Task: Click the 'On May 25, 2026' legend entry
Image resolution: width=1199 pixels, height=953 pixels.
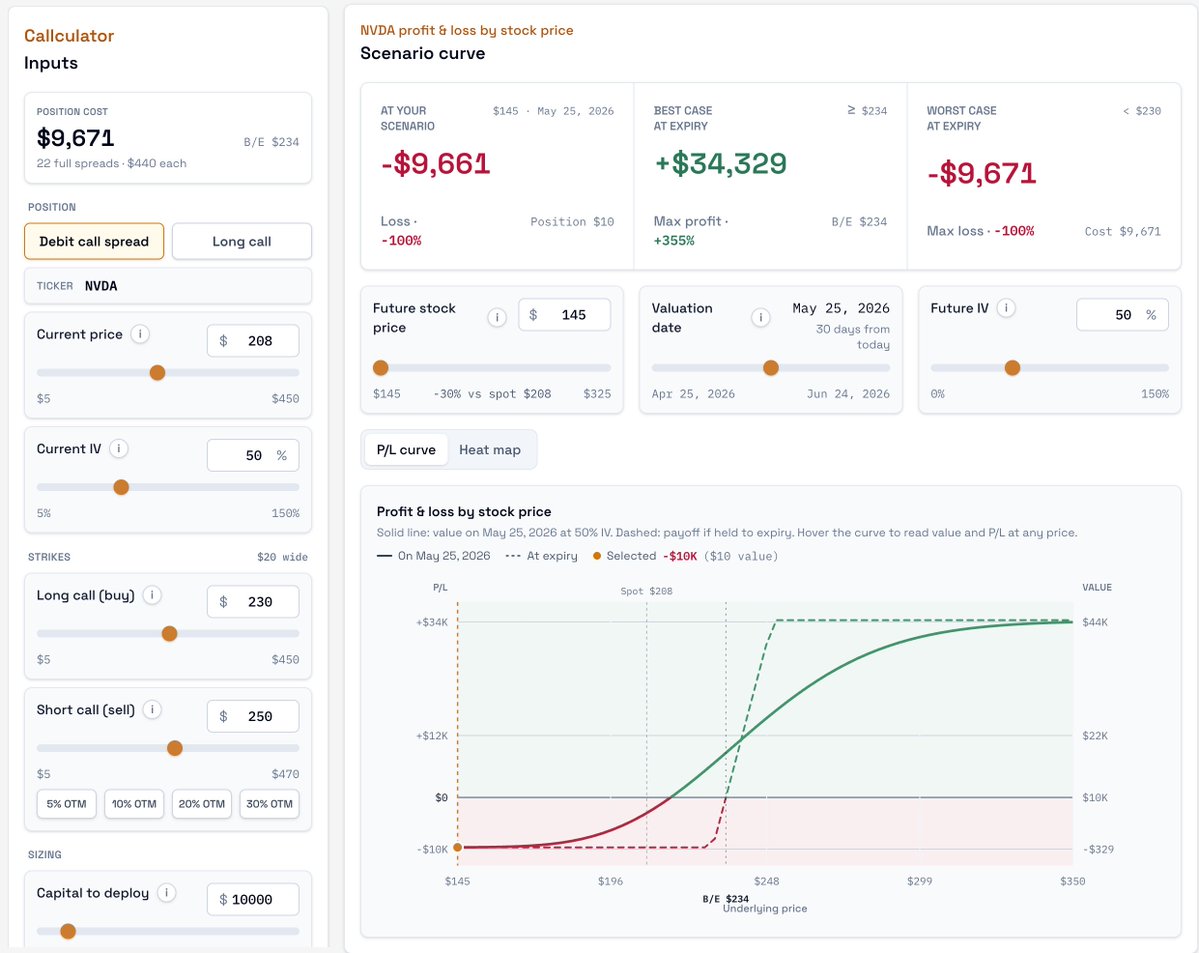Action: point(434,556)
